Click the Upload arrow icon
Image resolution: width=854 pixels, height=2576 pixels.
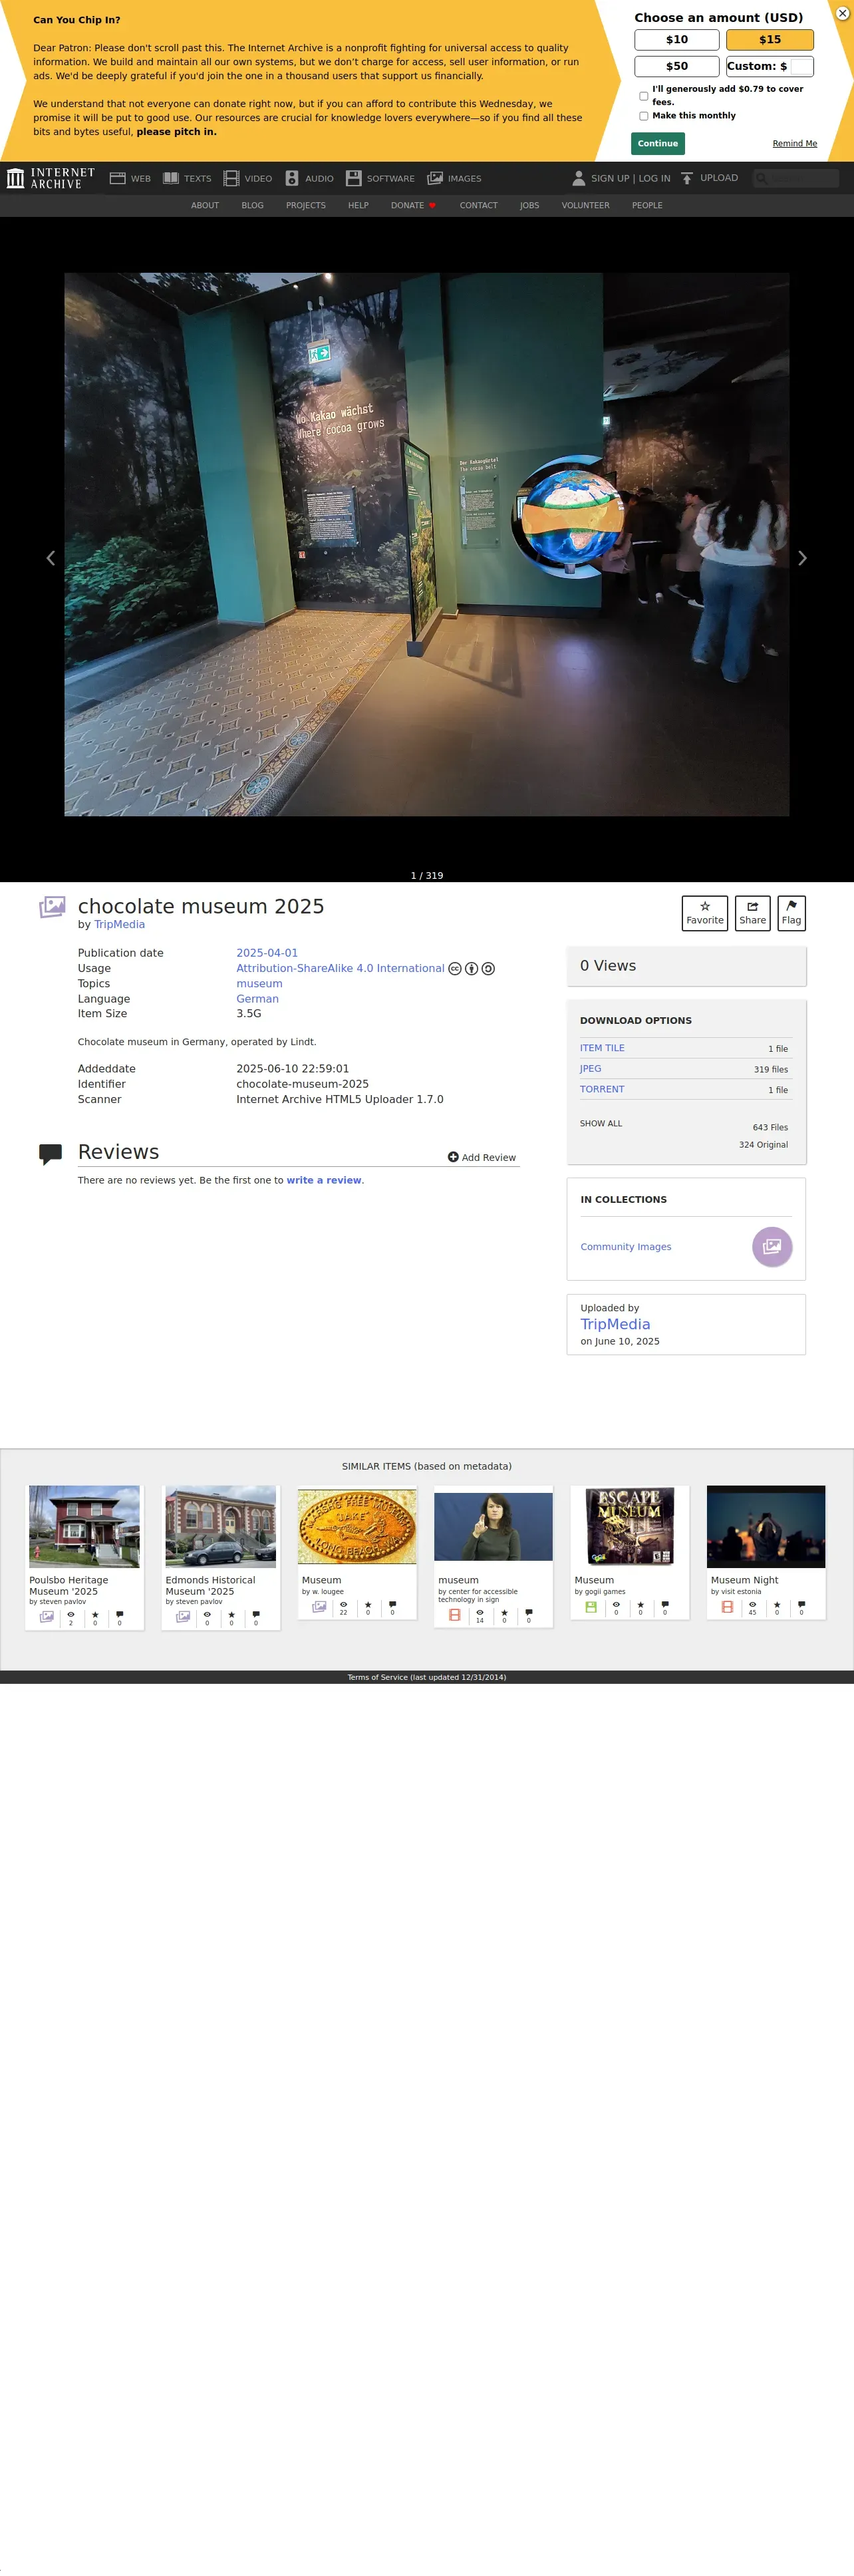[687, 178]
